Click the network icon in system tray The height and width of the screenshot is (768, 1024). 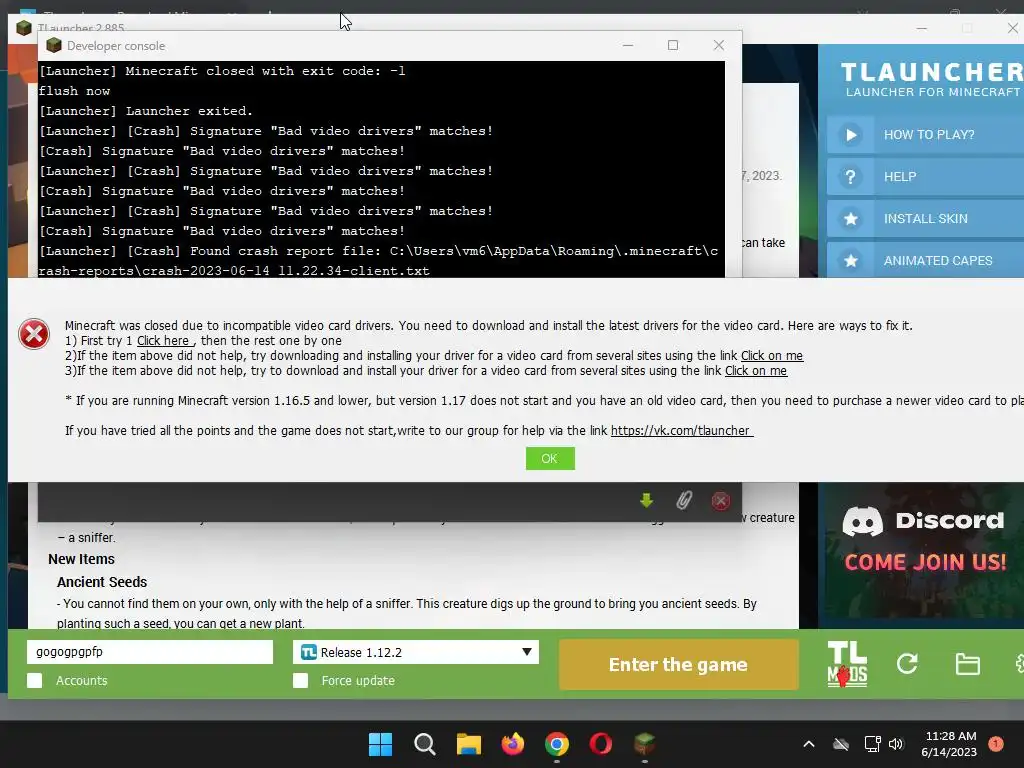[x=872, y=744]
